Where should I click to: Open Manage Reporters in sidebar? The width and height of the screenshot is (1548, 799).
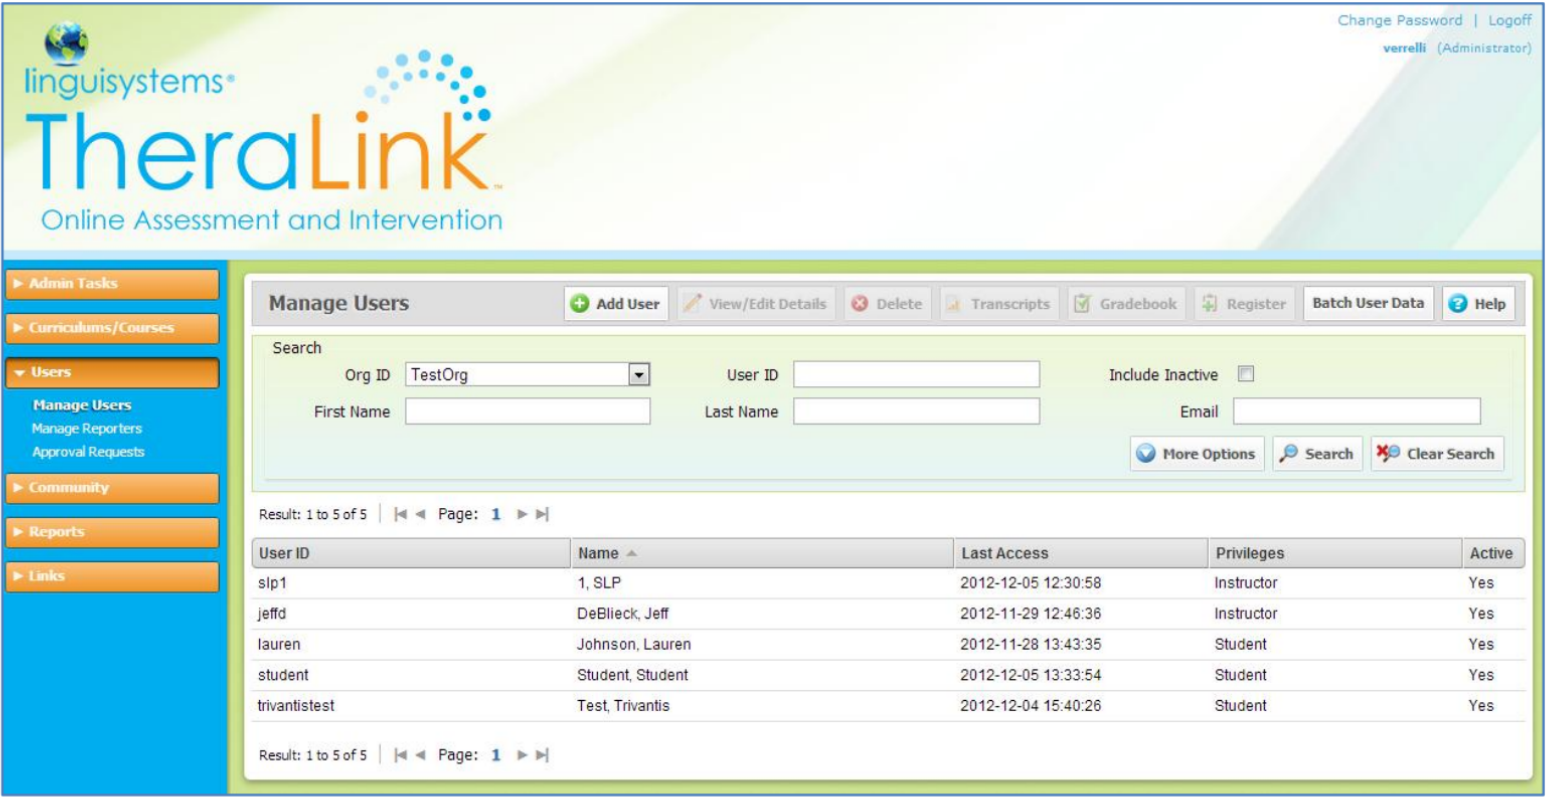pos(87,429)
